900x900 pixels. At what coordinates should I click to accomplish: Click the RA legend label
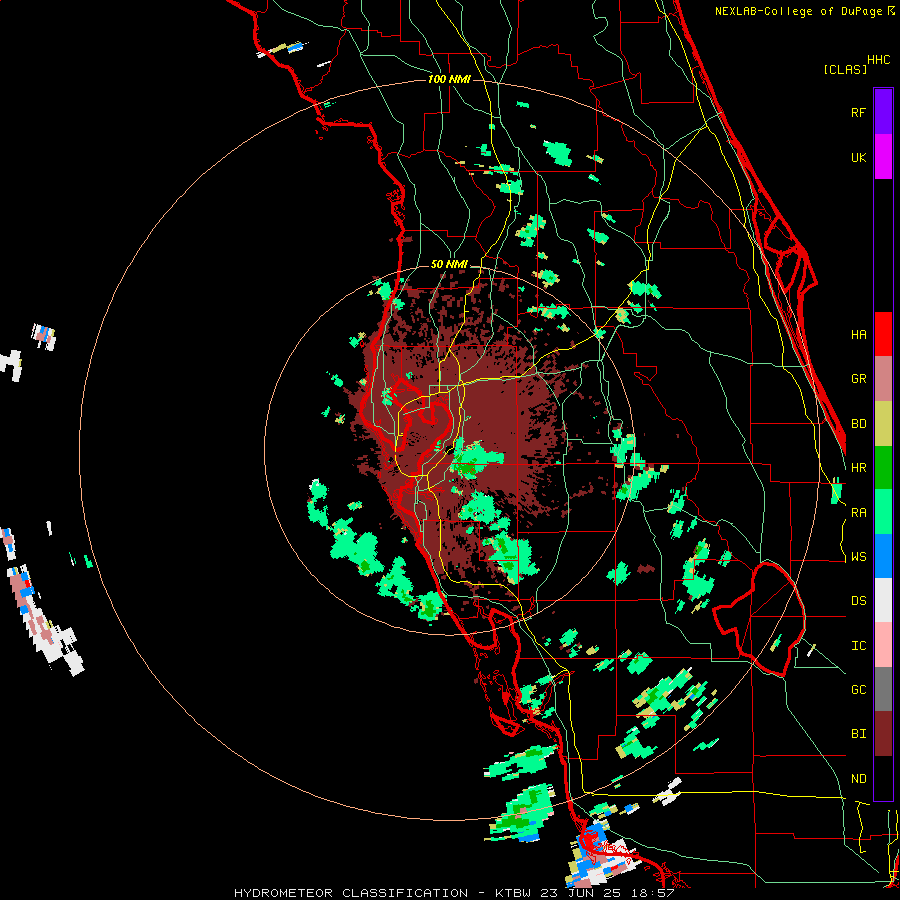pos(859,513)
